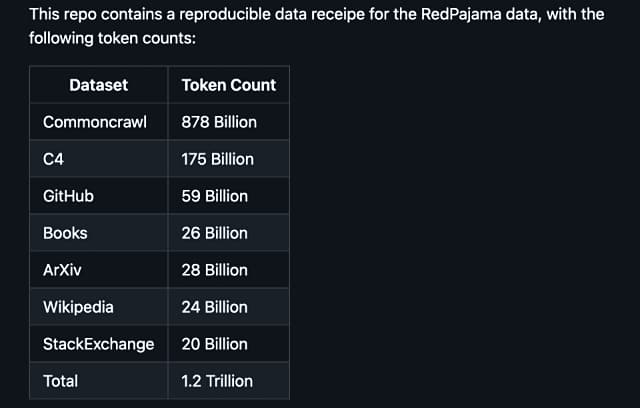Screen dimensions: 640x408
Task: Click the 20 Billion token count
Action: (214, 344)
